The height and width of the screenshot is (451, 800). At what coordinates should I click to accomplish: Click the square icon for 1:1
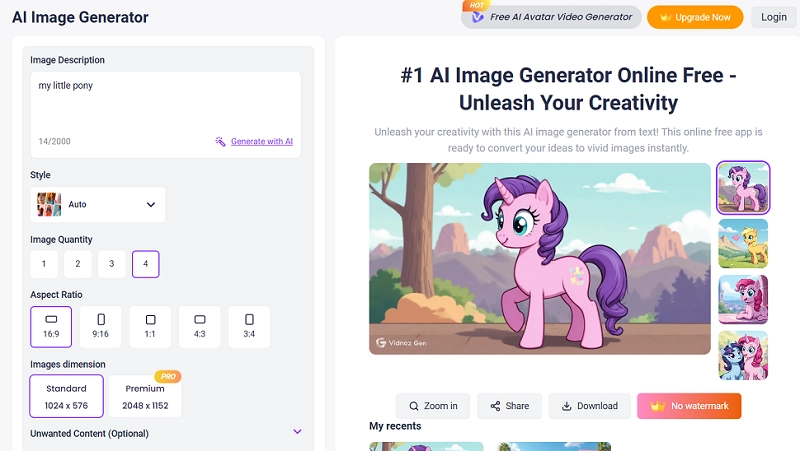click(151, 319)
